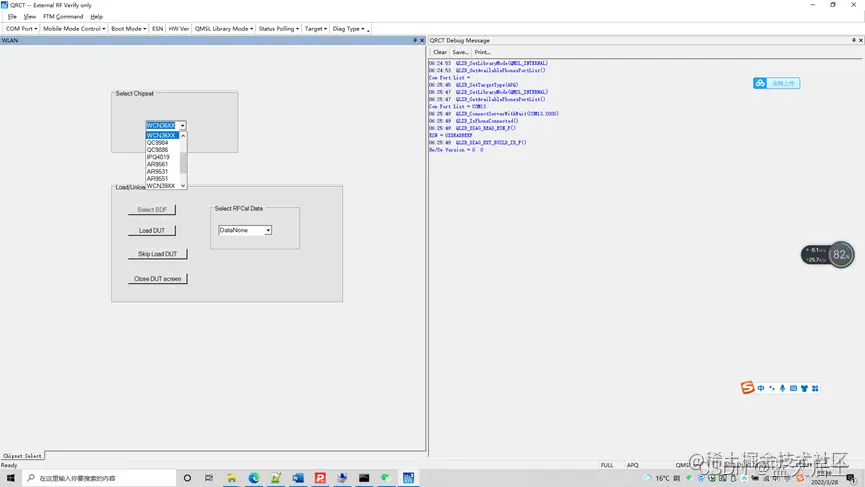
Task: Click the chipset list scroll-down arrow
Action: click(183, 186)
